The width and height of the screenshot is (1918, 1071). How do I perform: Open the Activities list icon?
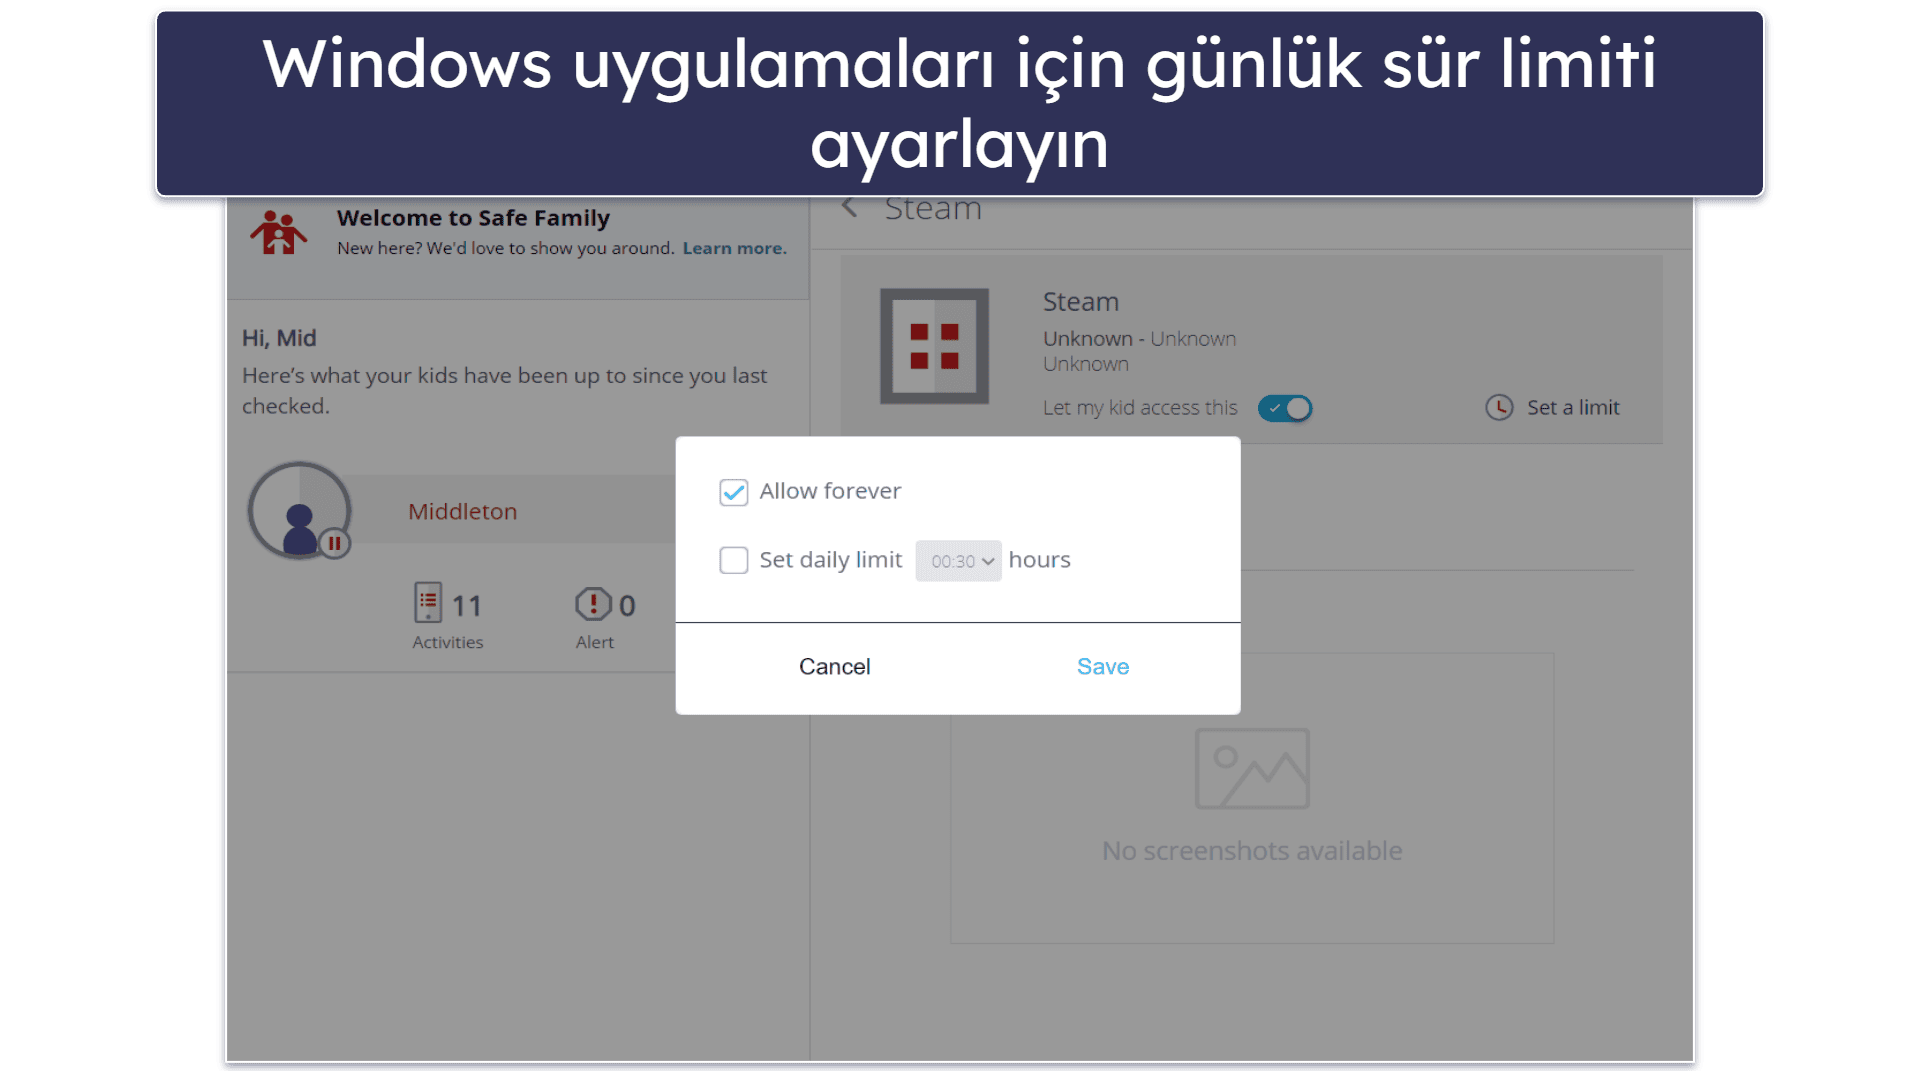point(428,603)
